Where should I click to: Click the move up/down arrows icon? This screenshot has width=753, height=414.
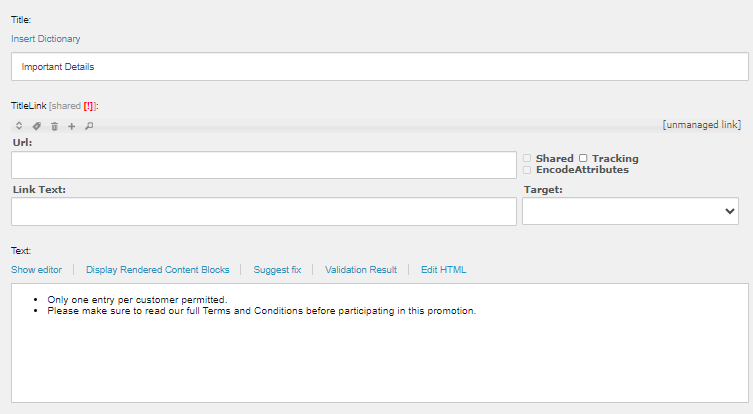(x=19, y=126)
